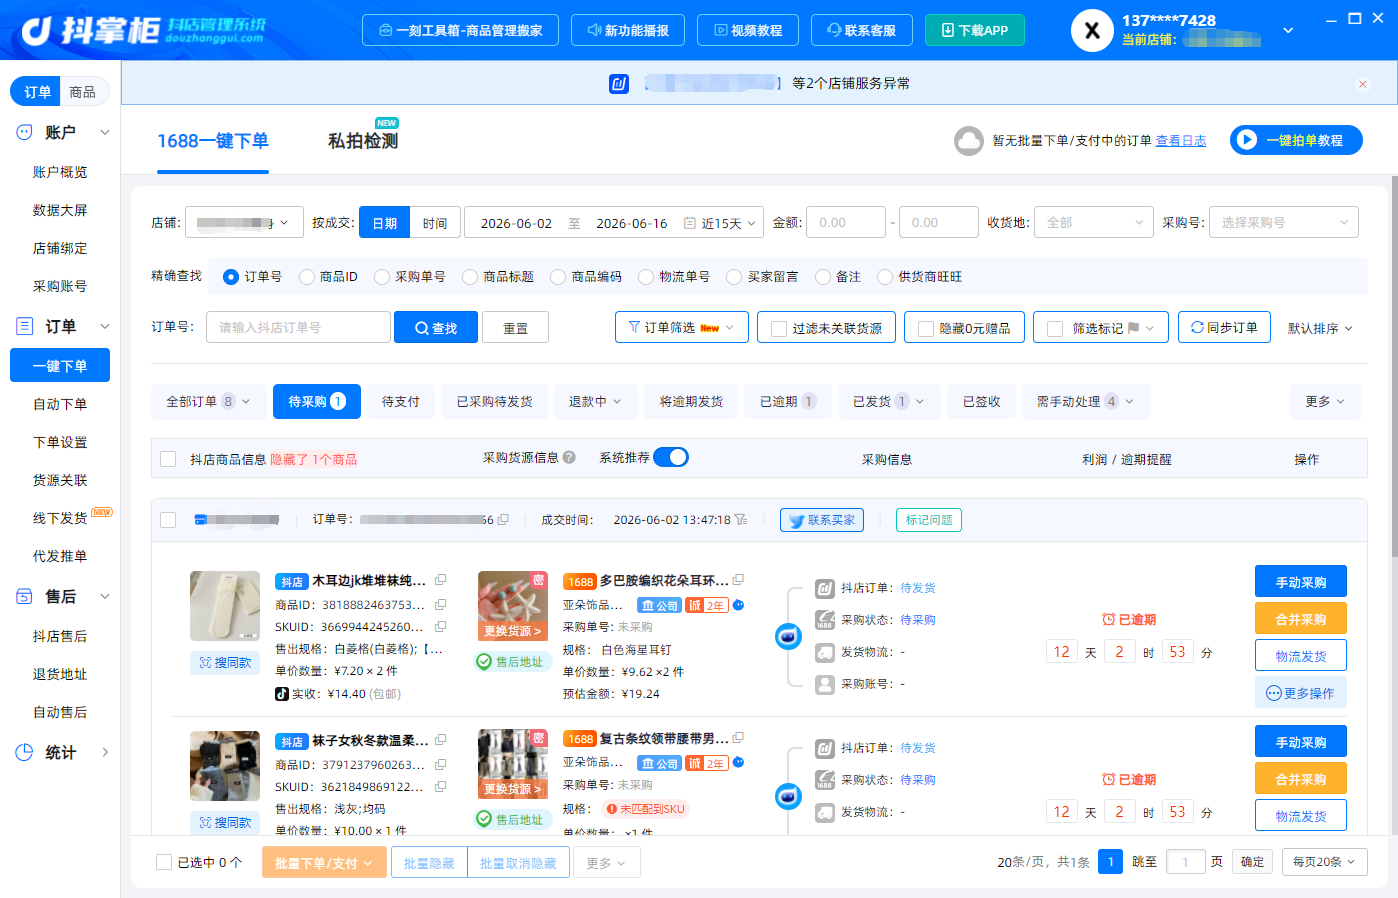The image size is (1398, 898).
Task: Click the user avatar X icon
Action: click(x=1092, y=30)
